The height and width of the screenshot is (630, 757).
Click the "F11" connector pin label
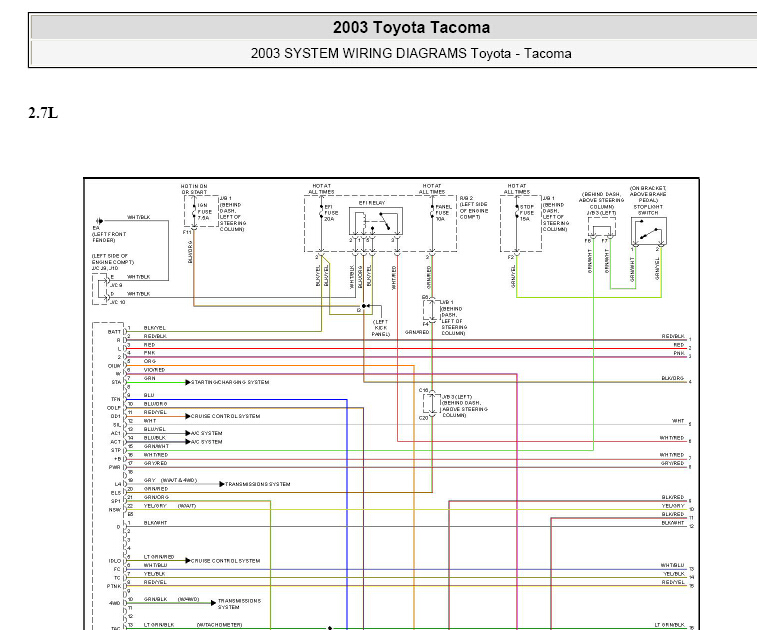tap(187, 232)
